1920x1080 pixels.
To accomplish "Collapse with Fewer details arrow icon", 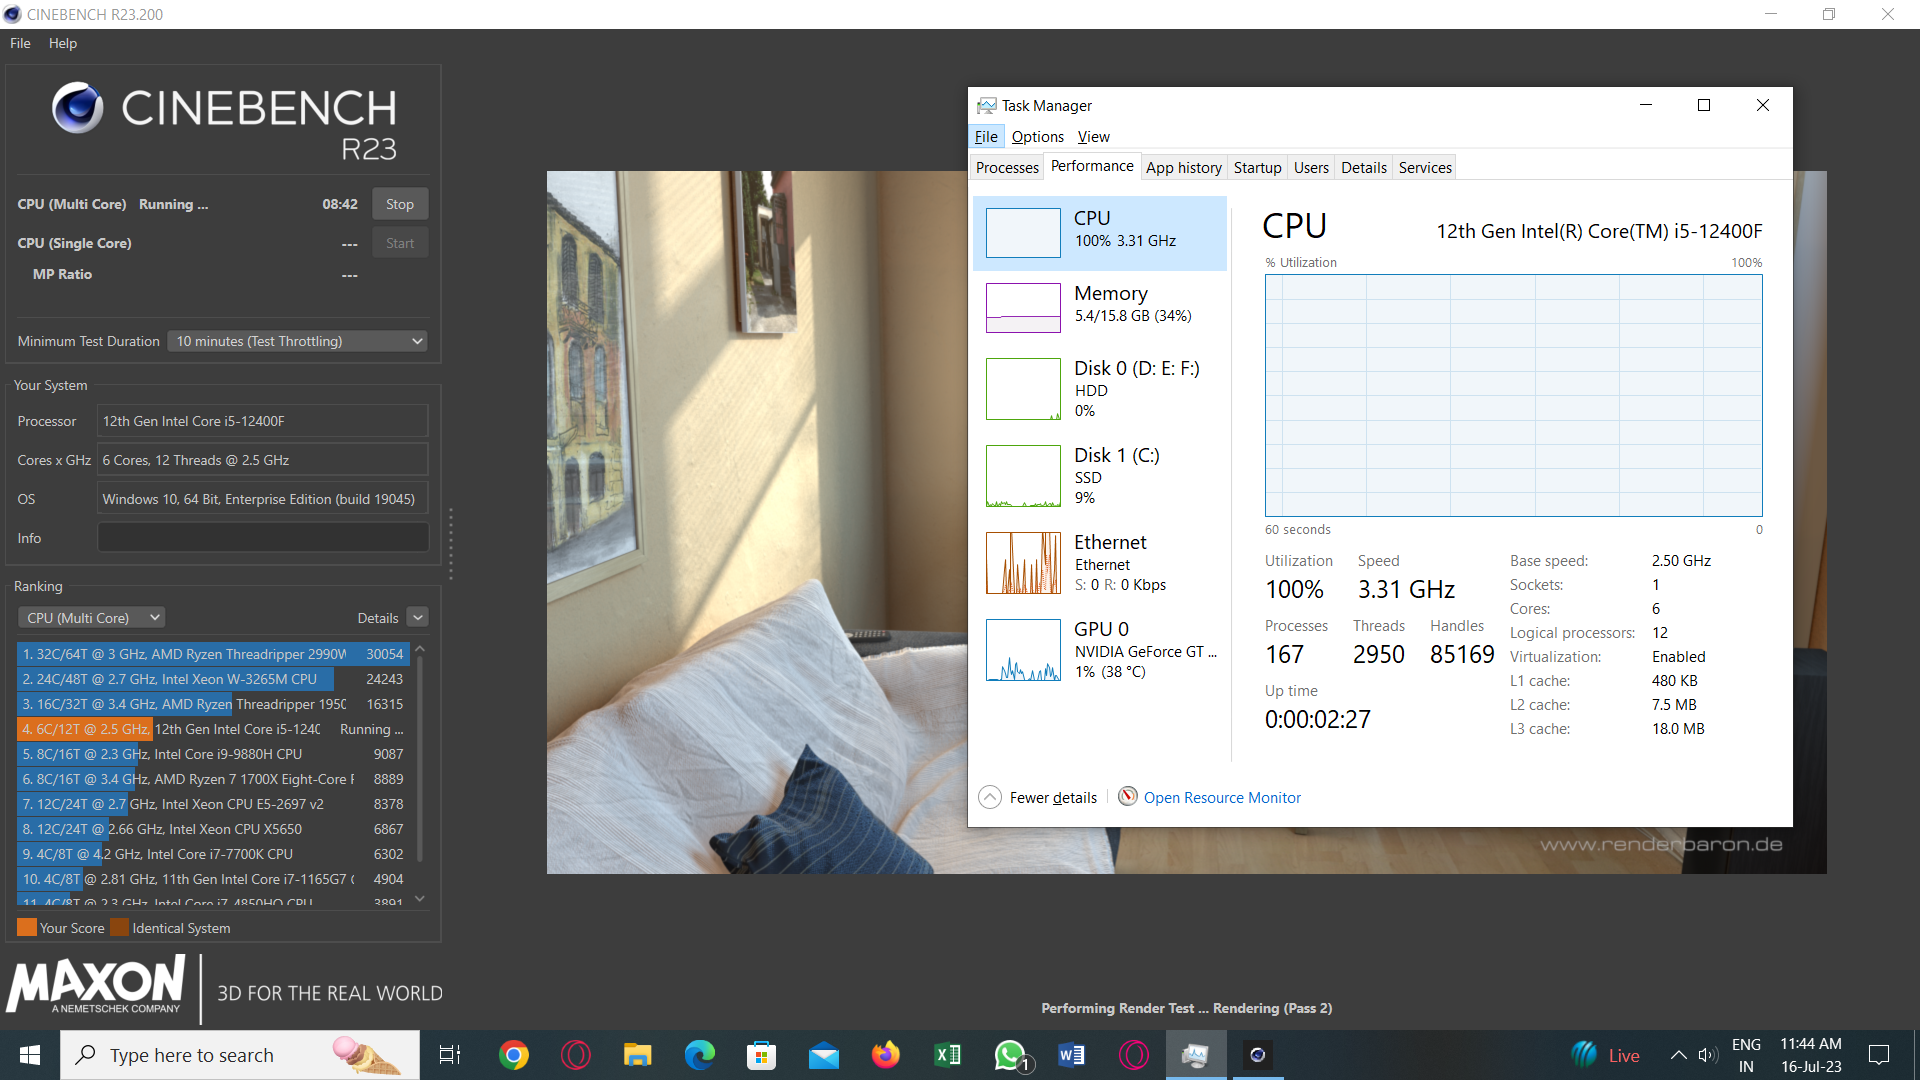I will coord(989,797).
